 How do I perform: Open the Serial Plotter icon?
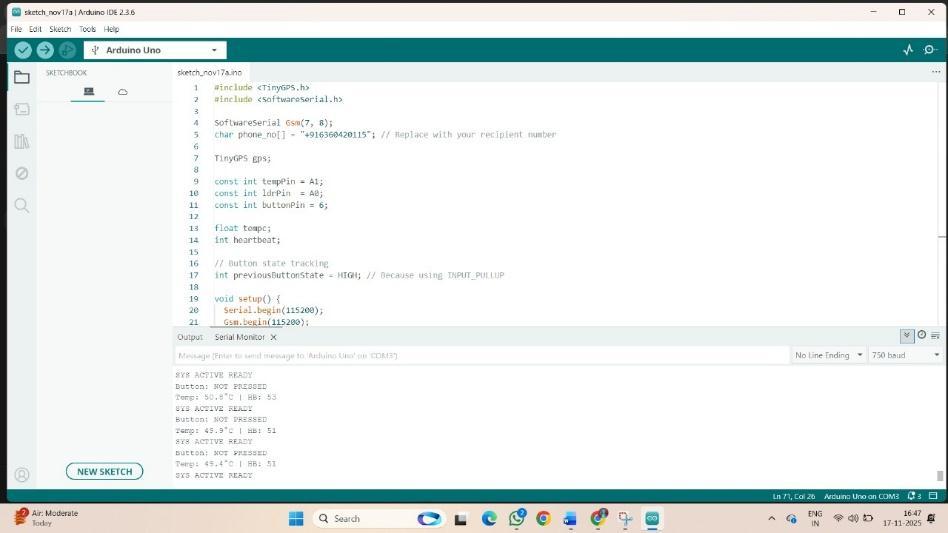[908, 50]
